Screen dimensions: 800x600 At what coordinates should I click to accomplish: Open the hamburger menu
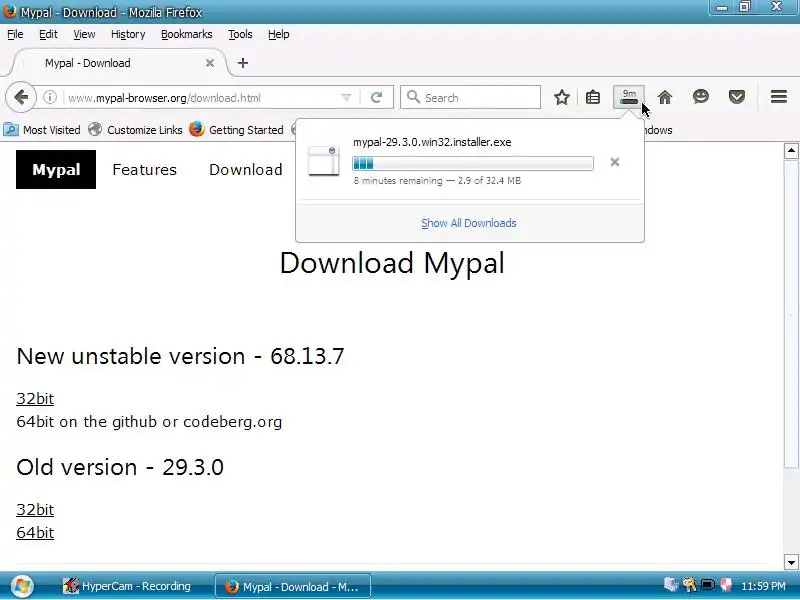779,96
